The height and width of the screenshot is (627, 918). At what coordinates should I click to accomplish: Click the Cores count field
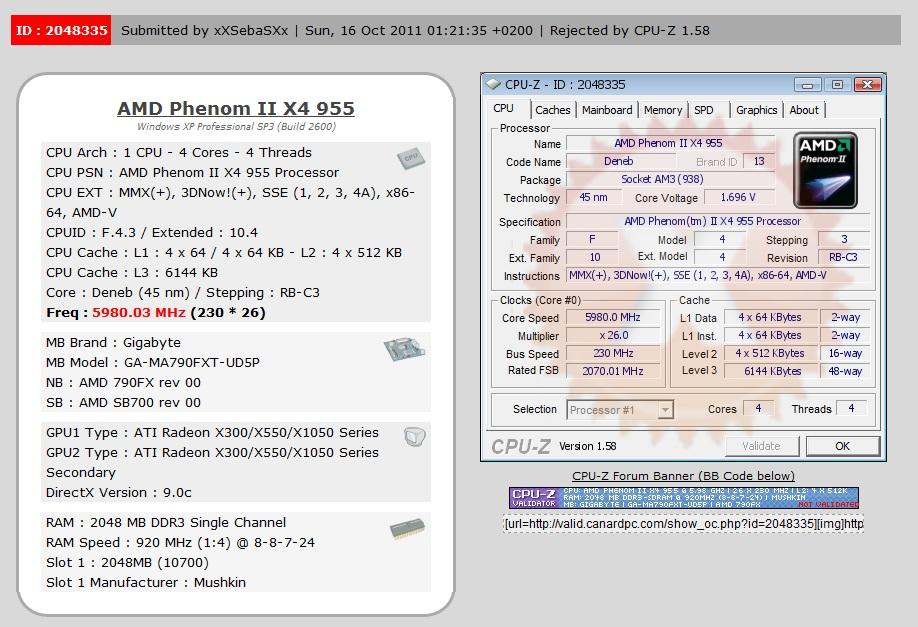tap(758, 409)
